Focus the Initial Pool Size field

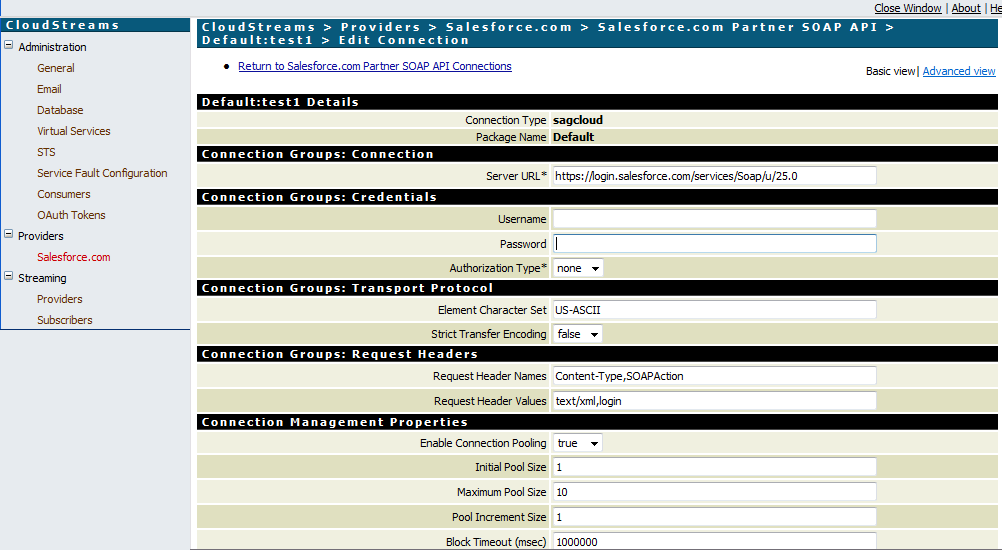714,467
